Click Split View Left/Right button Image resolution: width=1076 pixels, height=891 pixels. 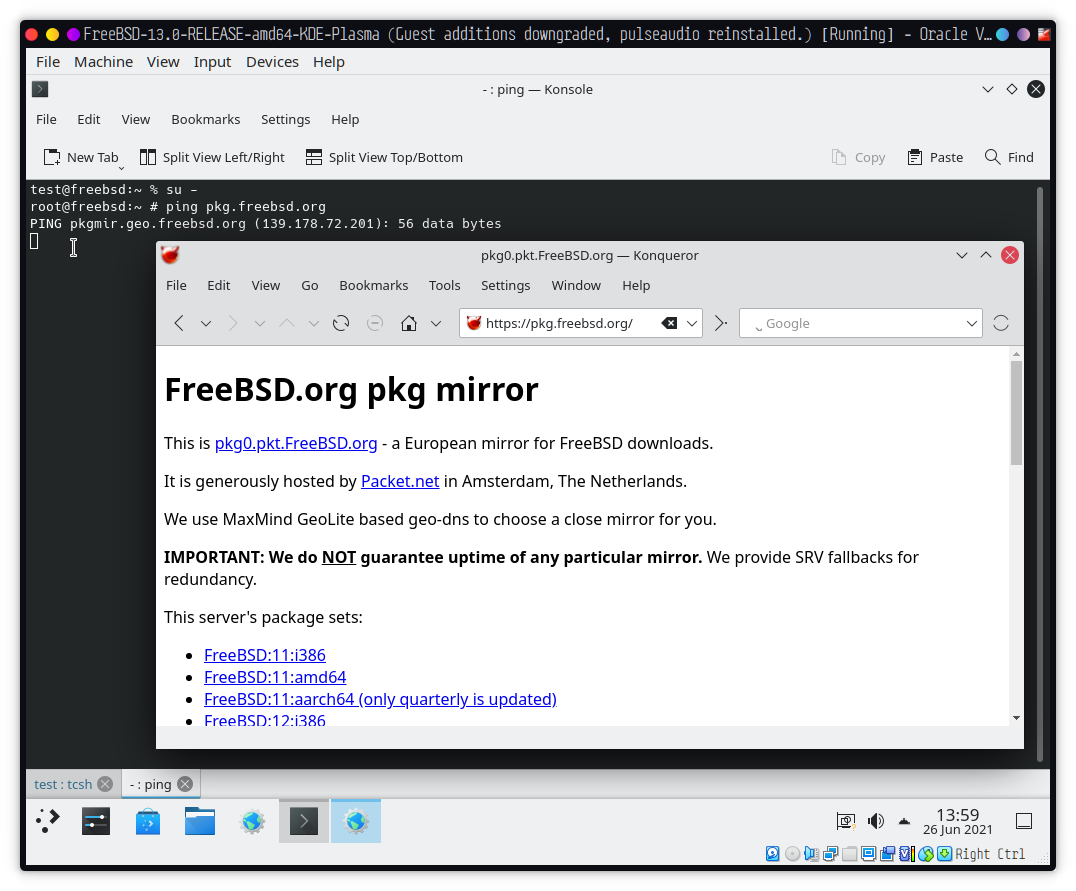(x=212, y=157)
